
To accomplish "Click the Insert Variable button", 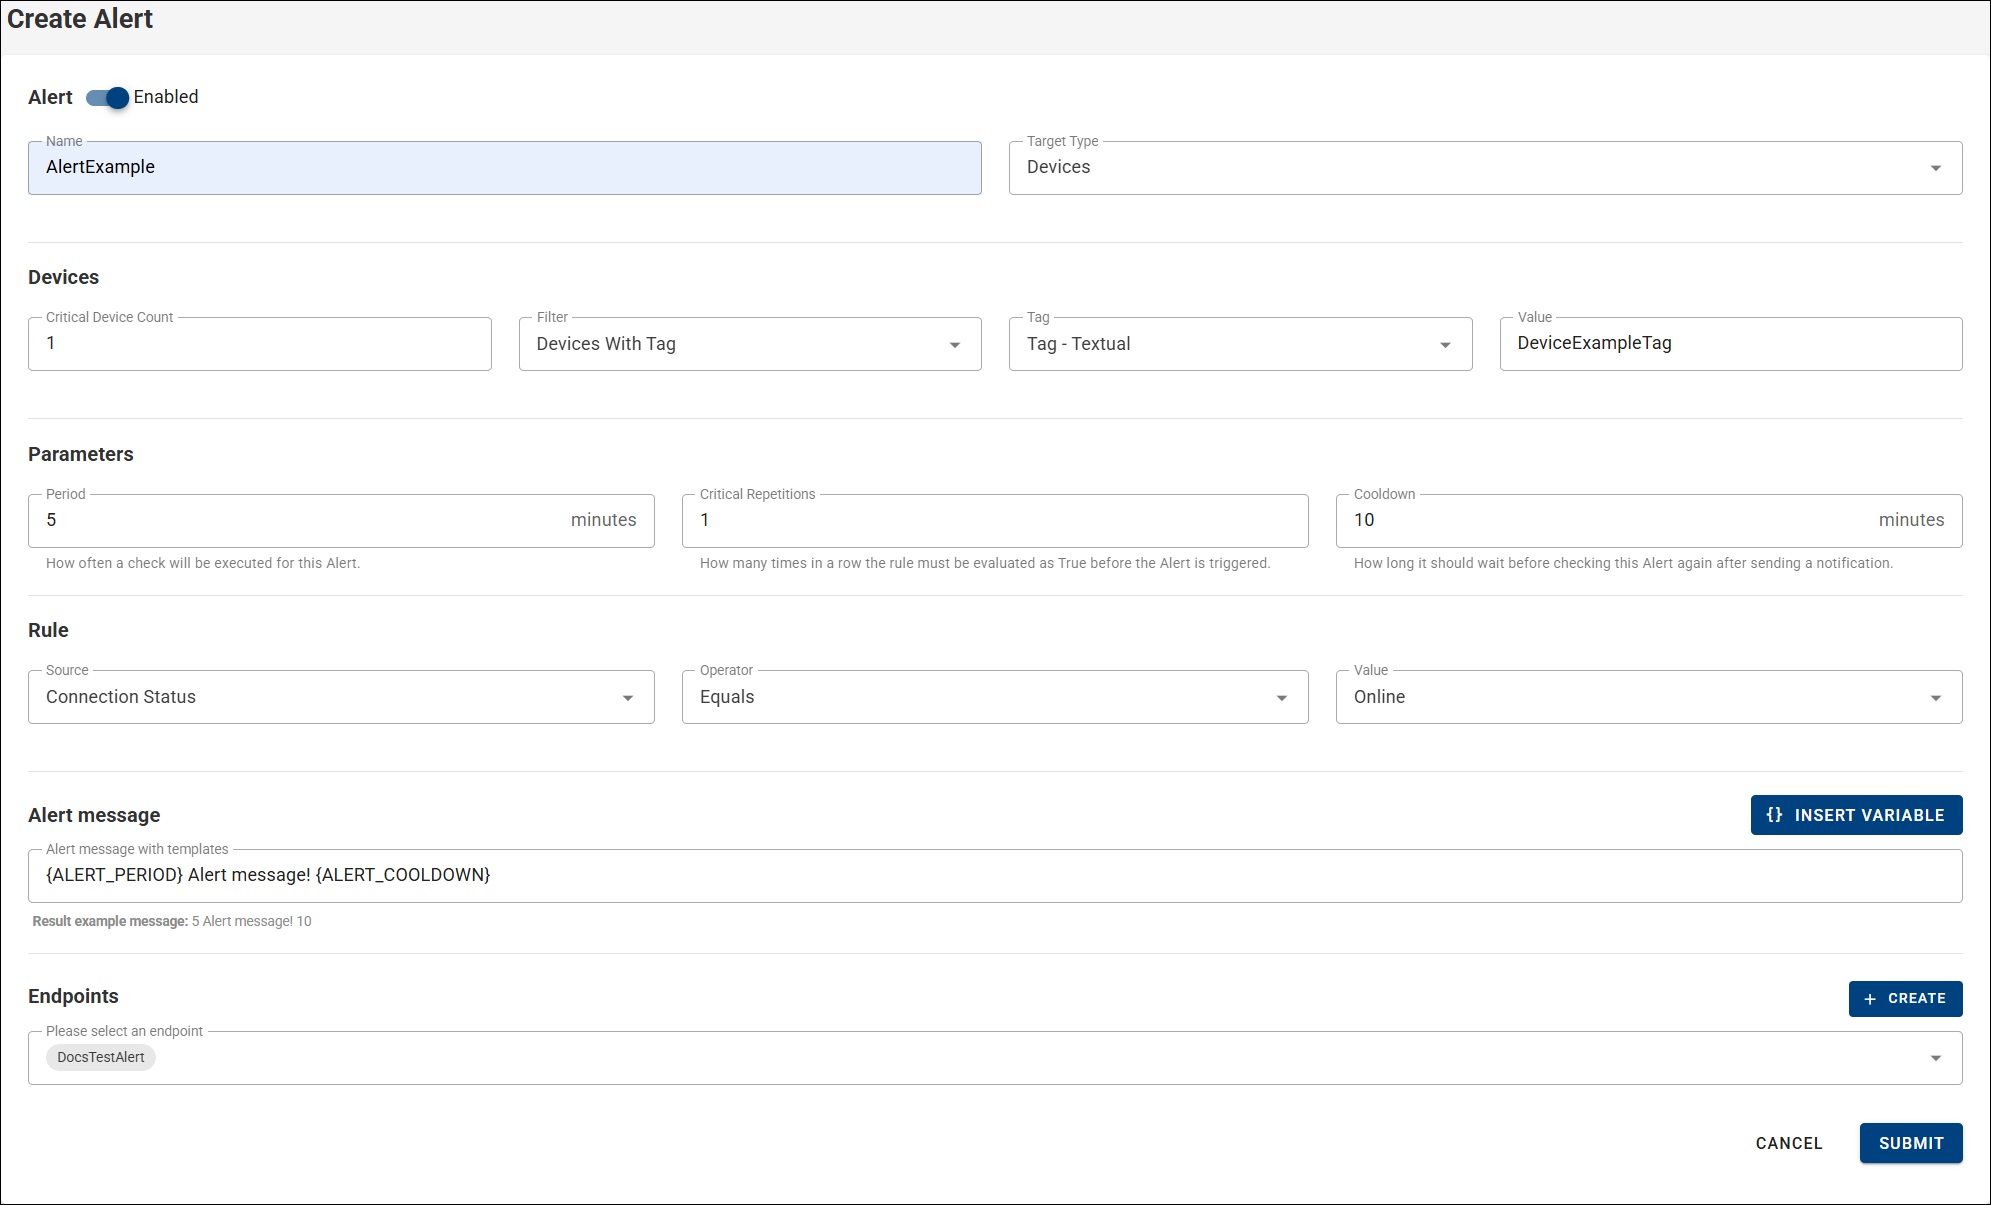I will click(1856, 815).
